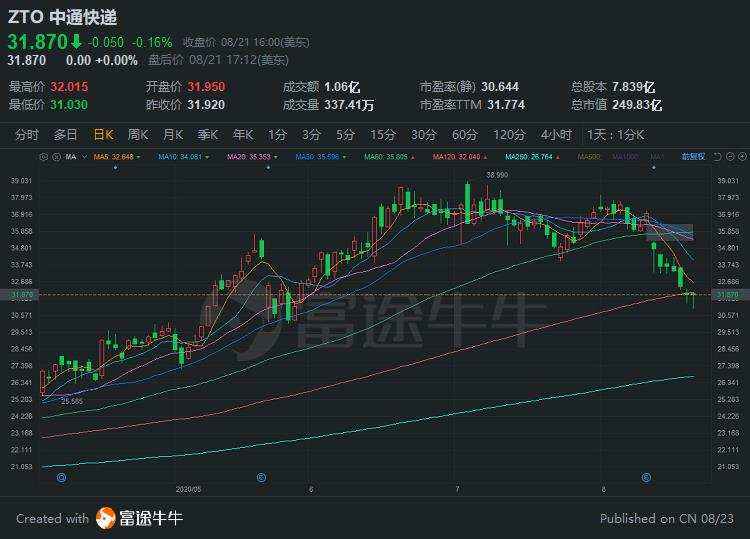Screen dimensions: 750x539
Task: Expand the MA indicator dropdown chevron
Action: [85, 157]
